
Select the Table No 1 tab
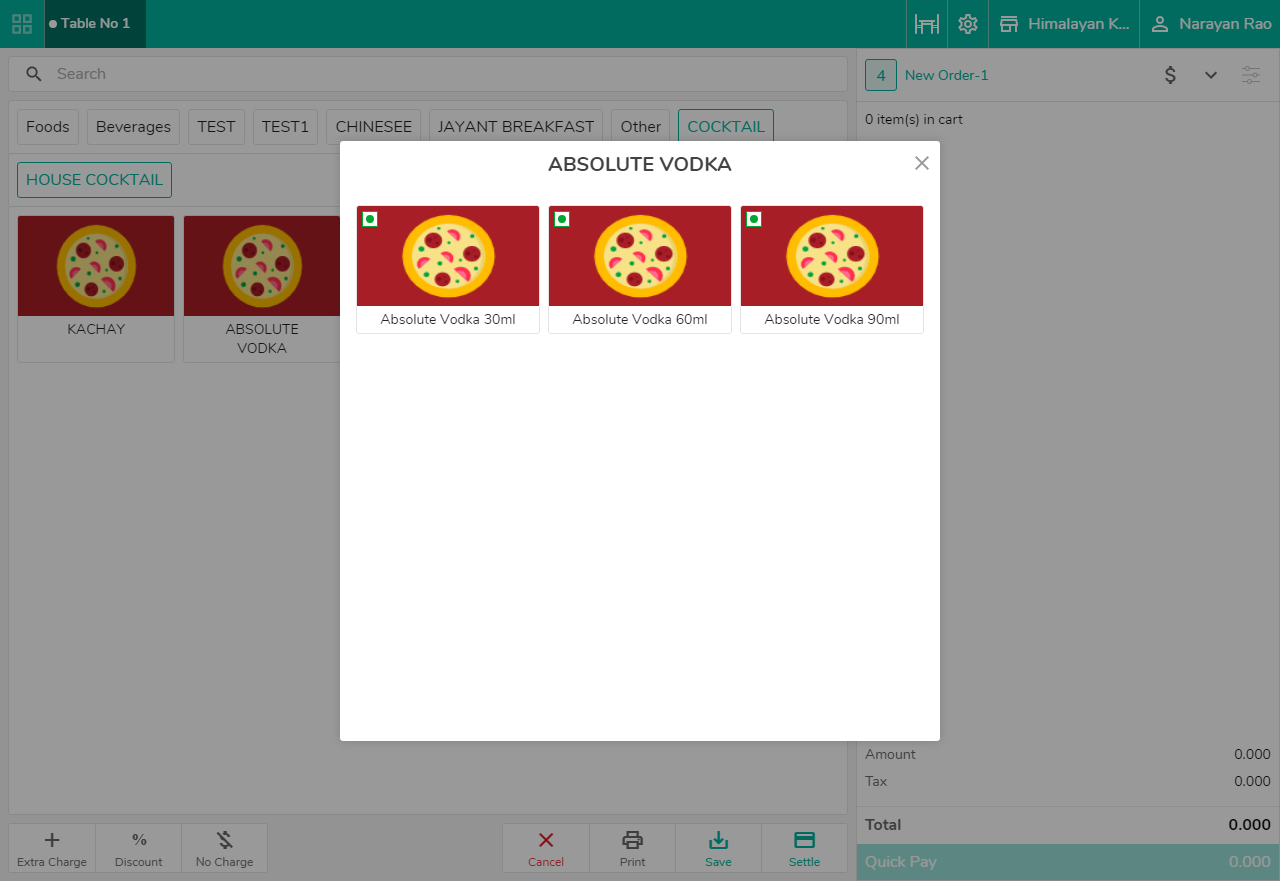[95, 24]
